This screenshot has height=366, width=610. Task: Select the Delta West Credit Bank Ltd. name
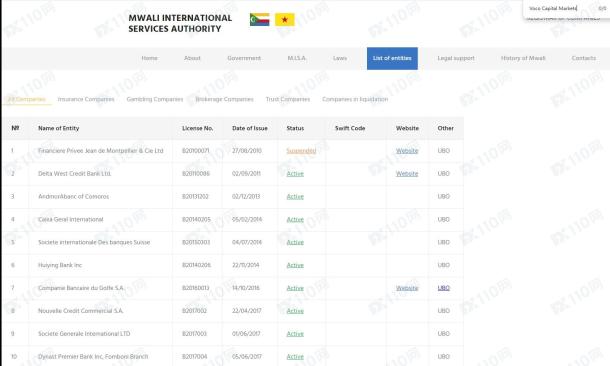click(x=75, y=173)
